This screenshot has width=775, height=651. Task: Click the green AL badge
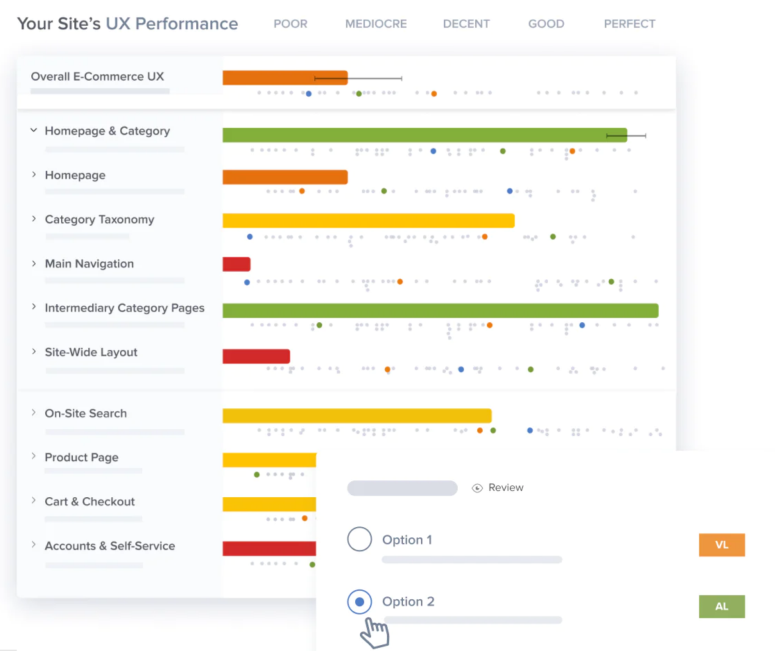point(721,606)
